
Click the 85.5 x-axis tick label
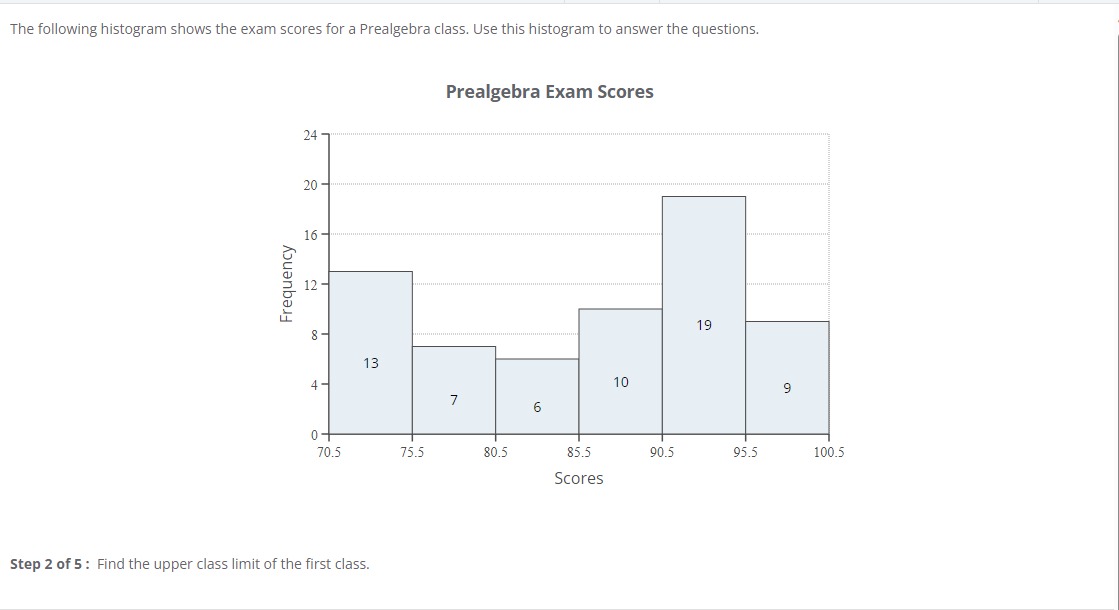579,452
